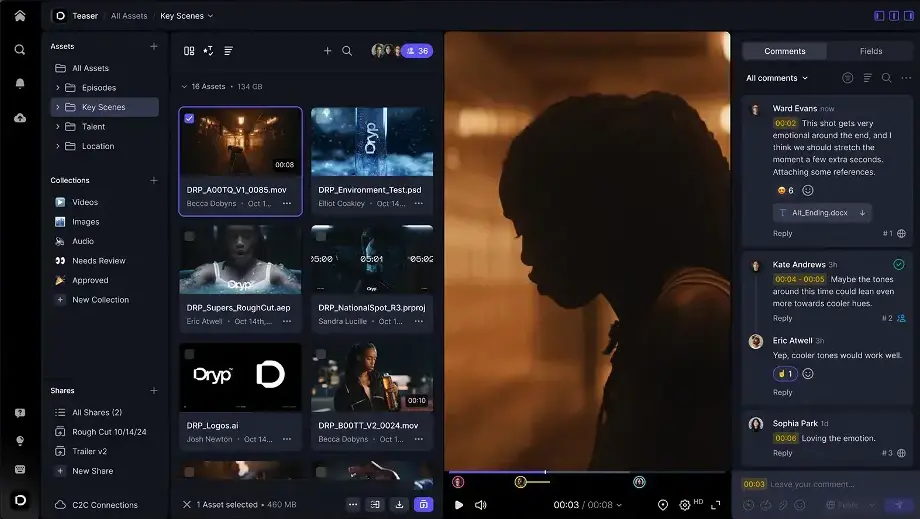
Task: Click All Assets breadcrumb link
Action: point(129,16)
